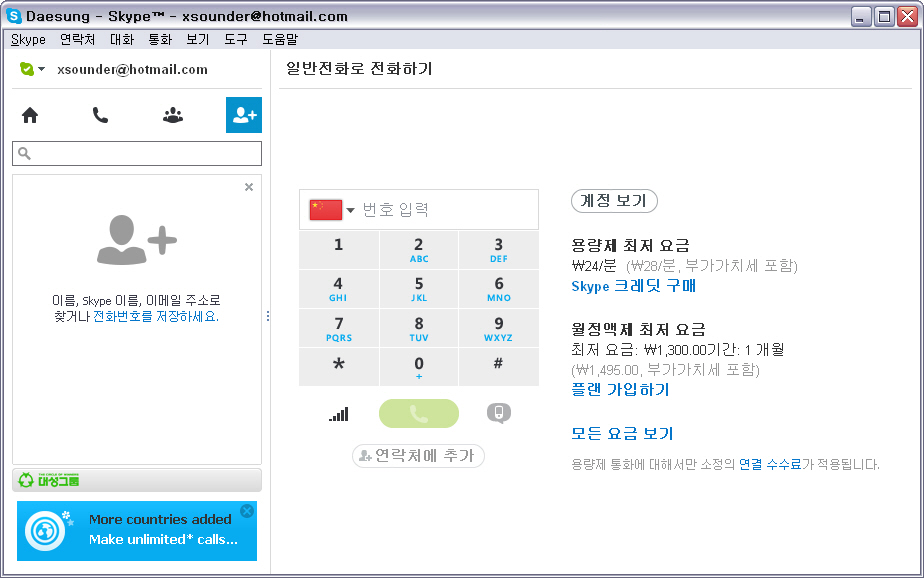Tap the asterisk key on keypad

(339, 367)
